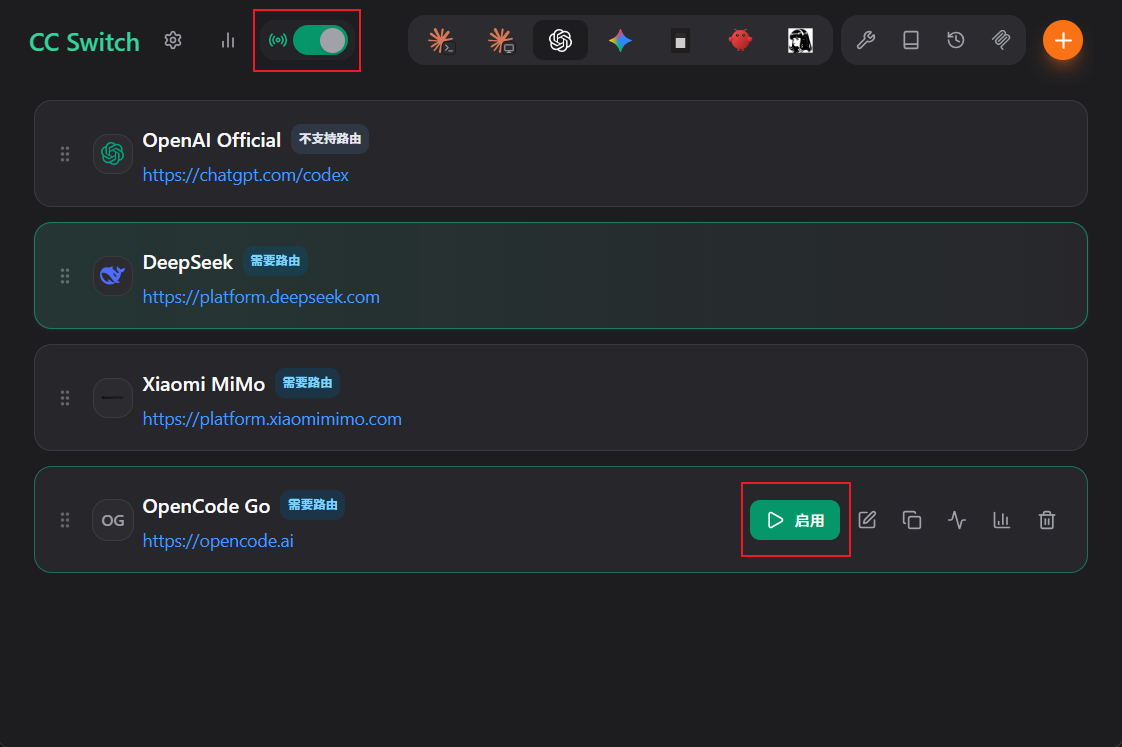Select the Gemini app tab

tap(620, 40)
